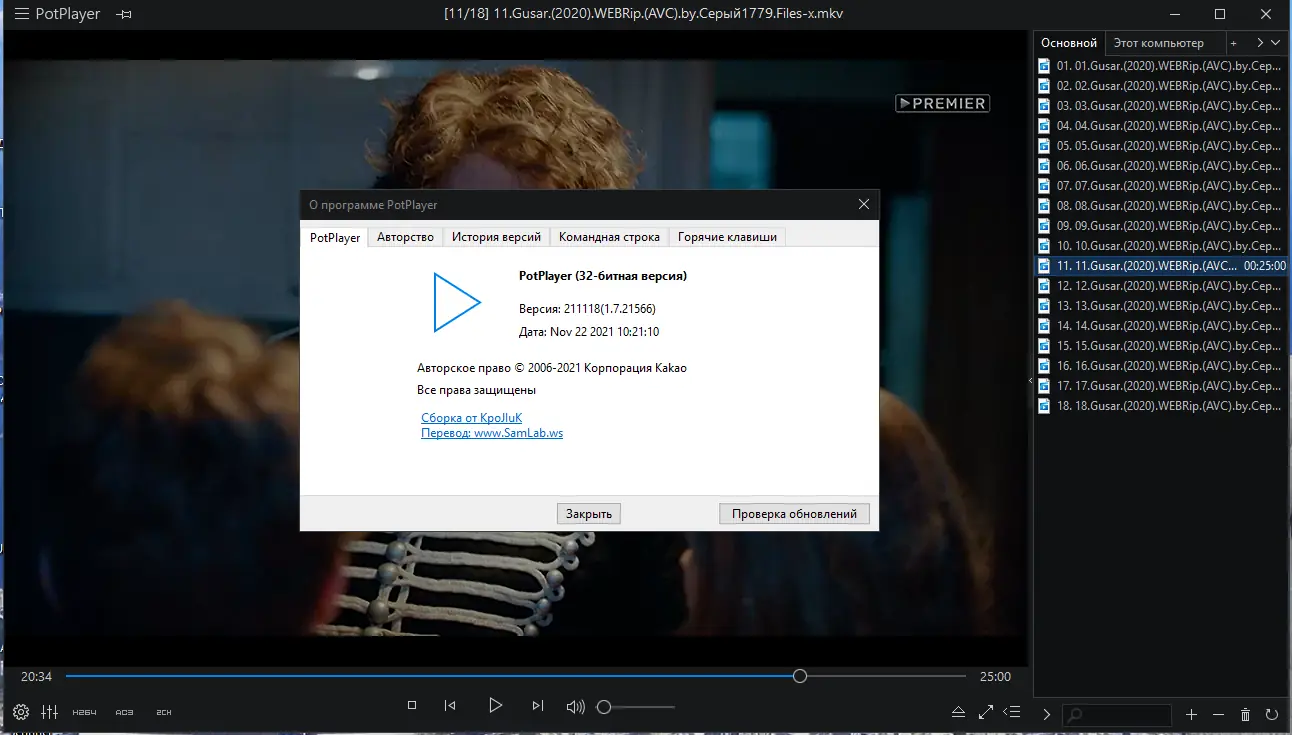Switch to the Авторство tab
1292x735 pixels.
pyautogui.click(x=405, y=237)
